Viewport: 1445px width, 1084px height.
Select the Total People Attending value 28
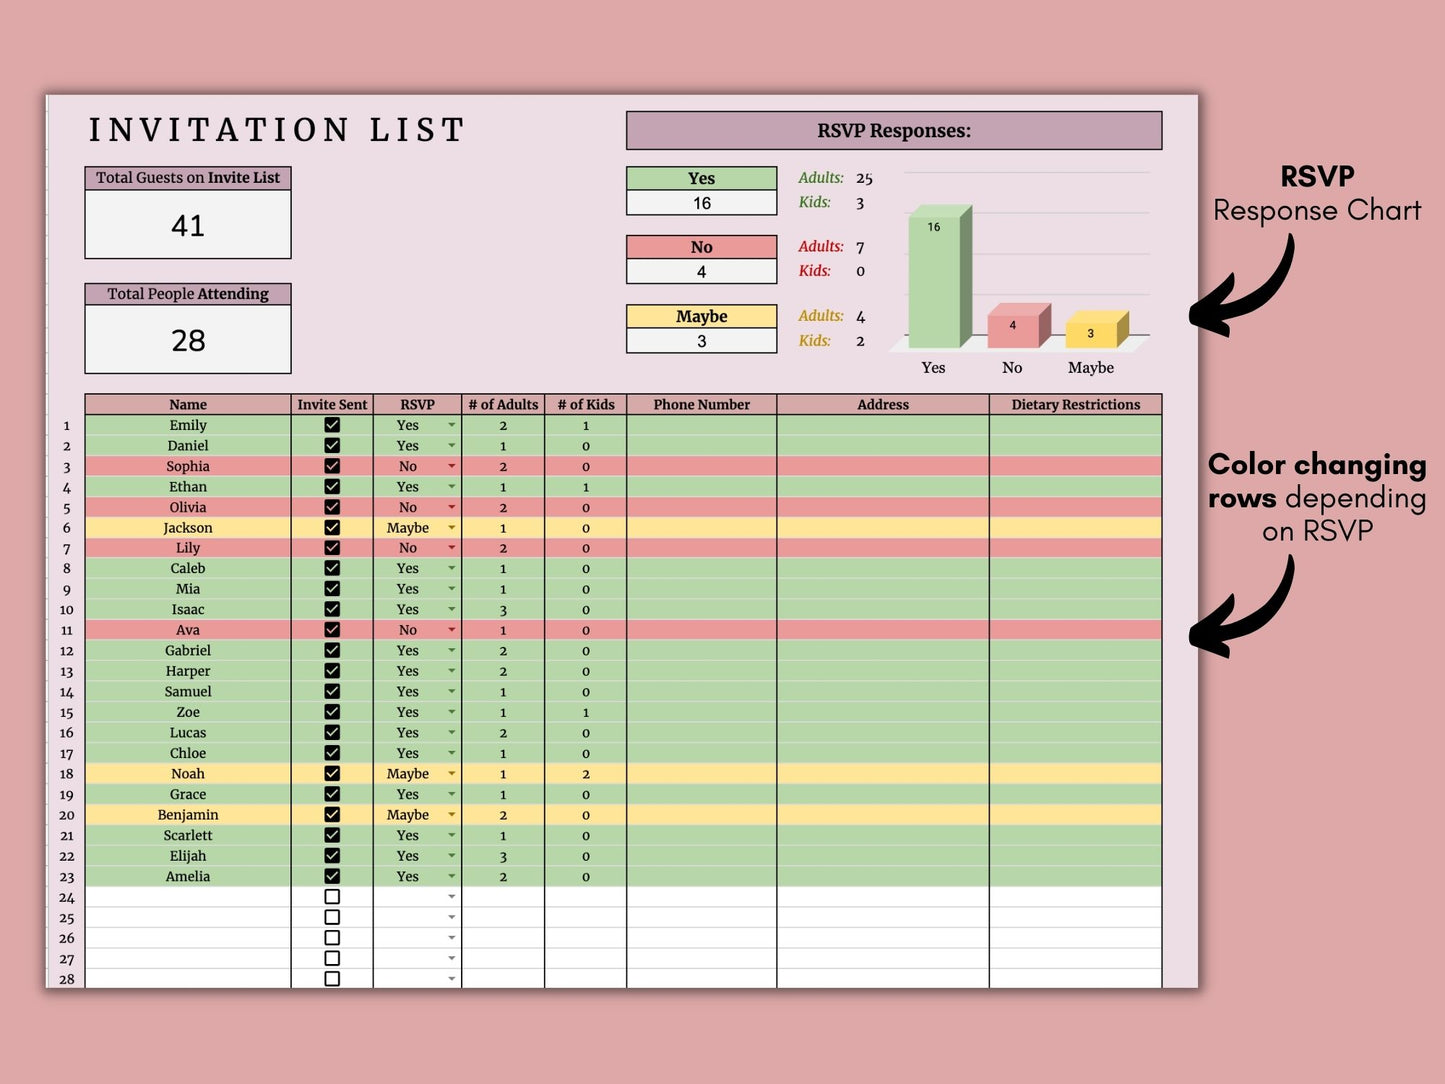[x=188, y=340]
